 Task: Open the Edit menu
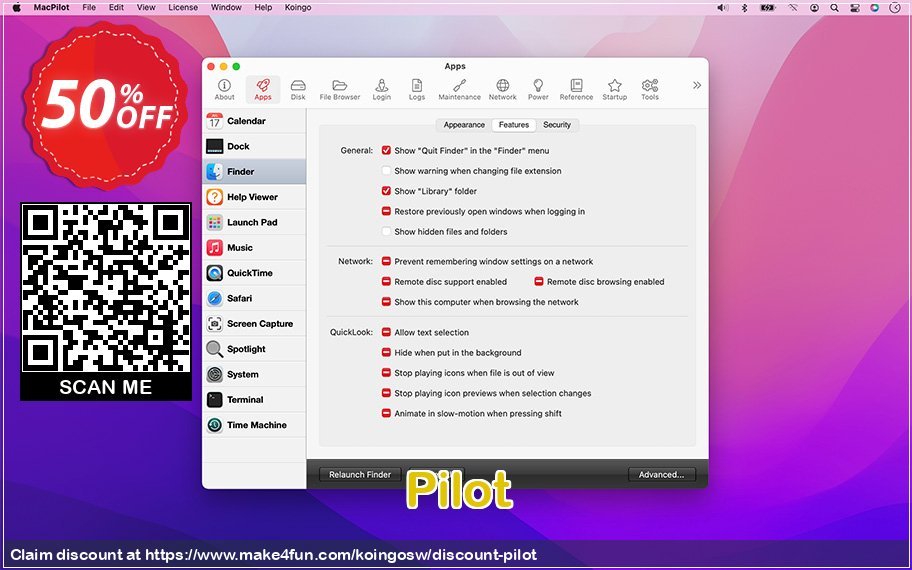[116, 8]
